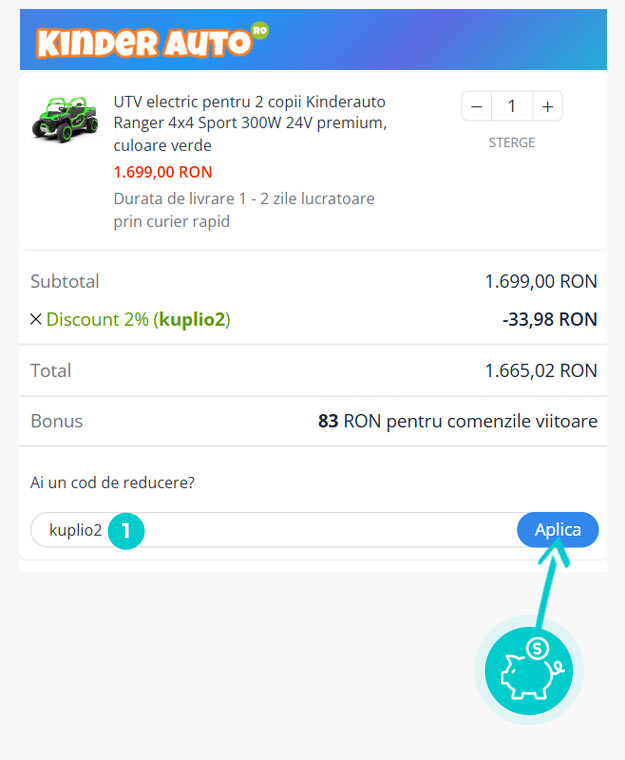The image size is (625, 760).
Task: Click STERGE to delete the product
Action: point(511,143)
